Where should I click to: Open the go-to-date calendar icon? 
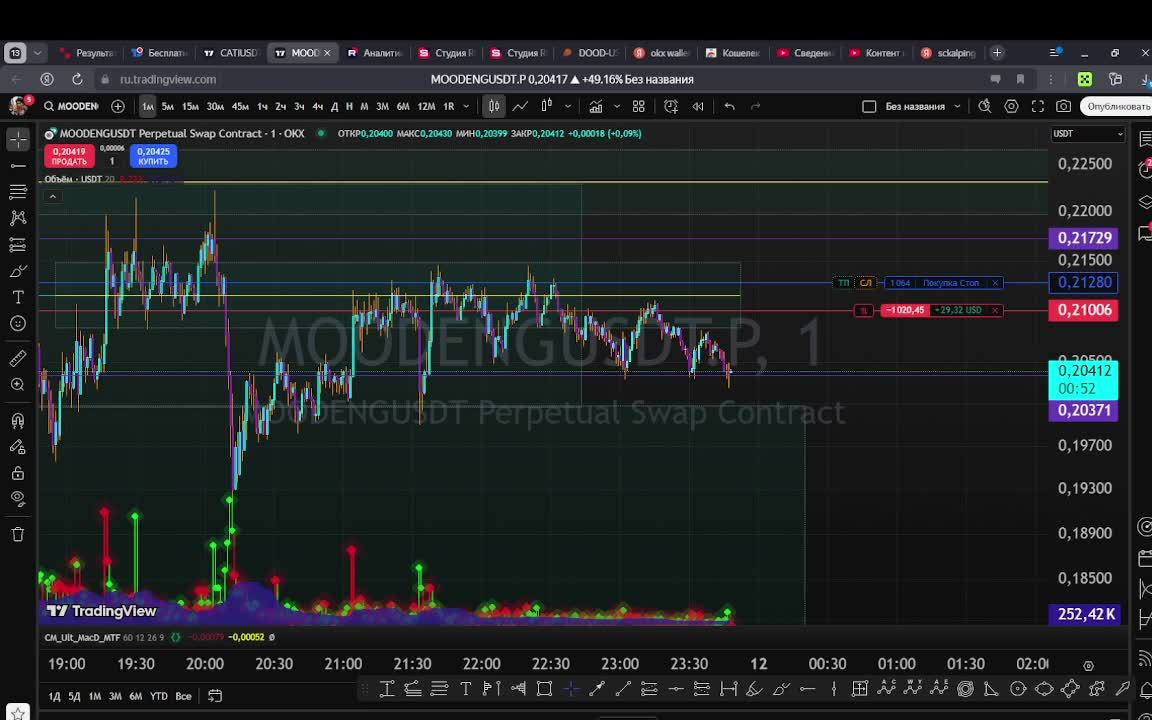pos(215,696)
